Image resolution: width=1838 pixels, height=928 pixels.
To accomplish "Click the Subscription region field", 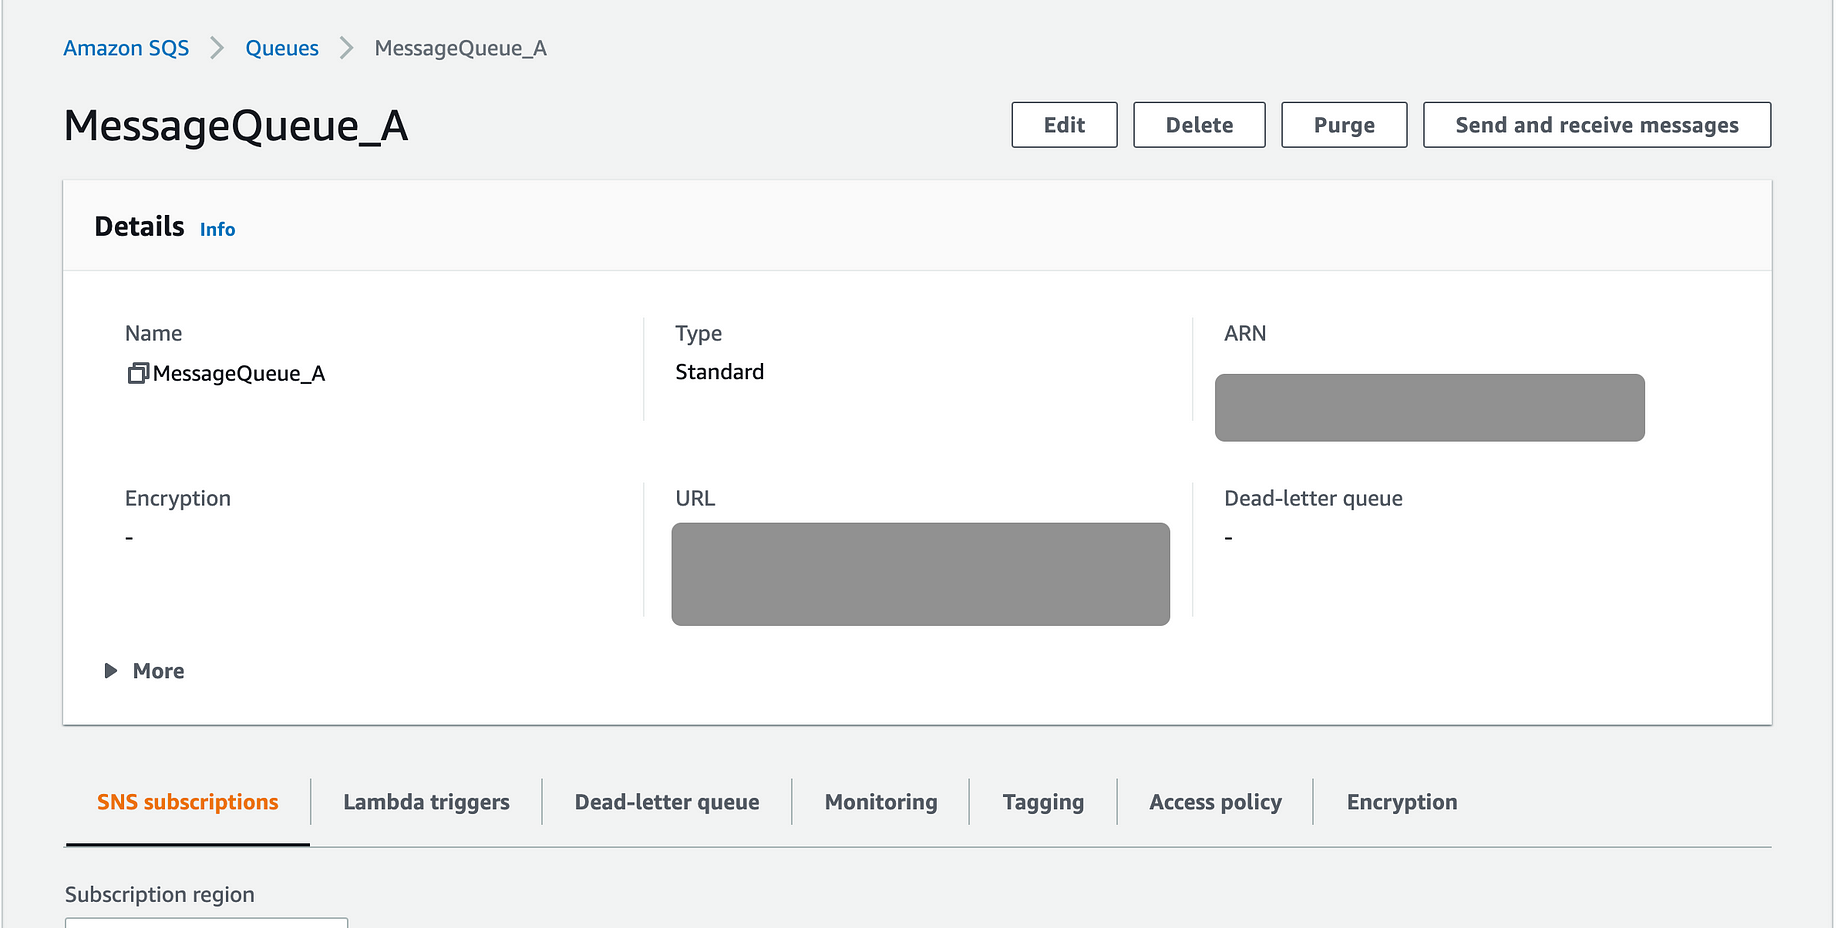I will (x=206, y=922).
